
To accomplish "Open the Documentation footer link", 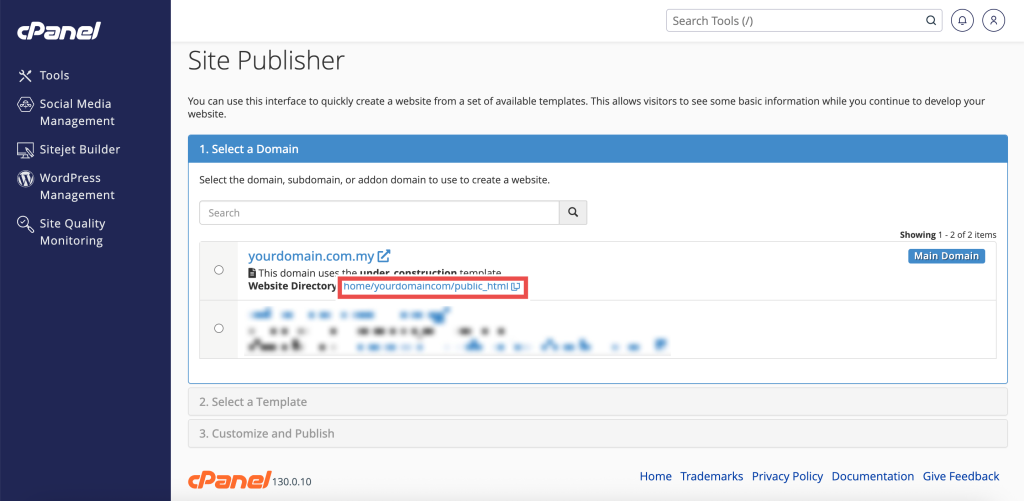I will [872, 476].
